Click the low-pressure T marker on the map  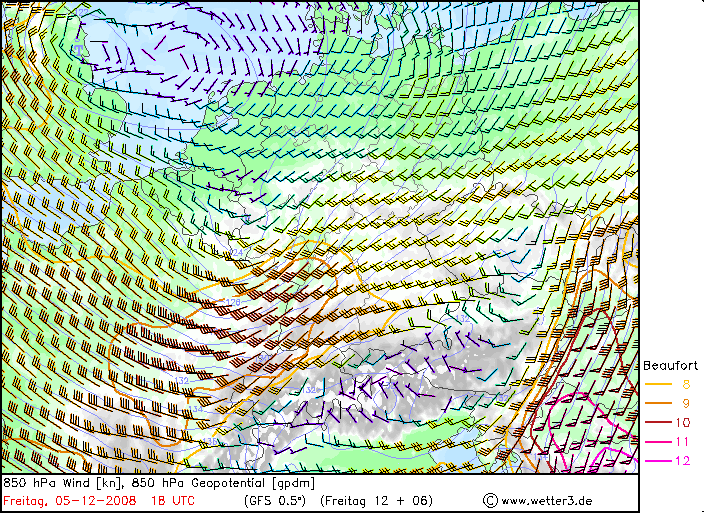click(x=79, y=49)
